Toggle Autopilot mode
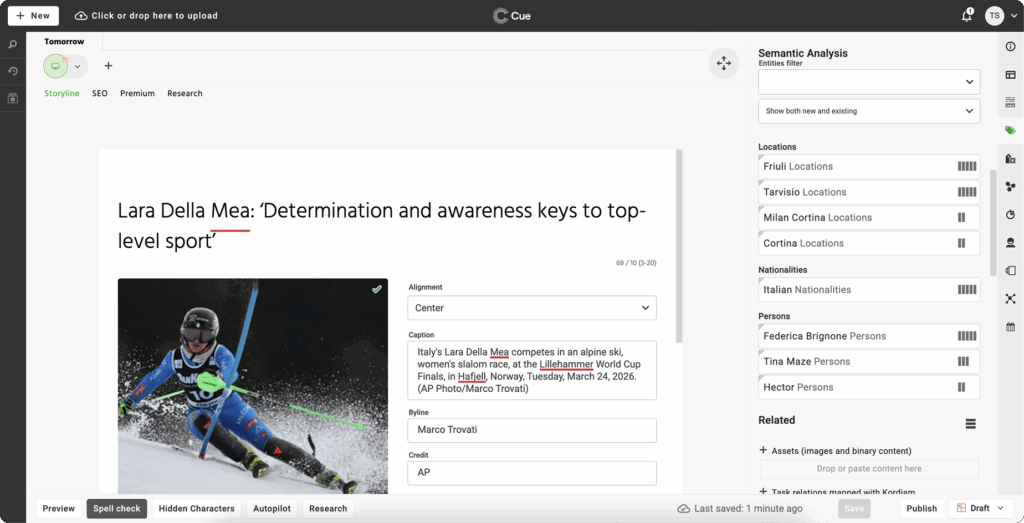Image resolution: width=1024 pixels, height=523 pixels. (x=271, y=508)
